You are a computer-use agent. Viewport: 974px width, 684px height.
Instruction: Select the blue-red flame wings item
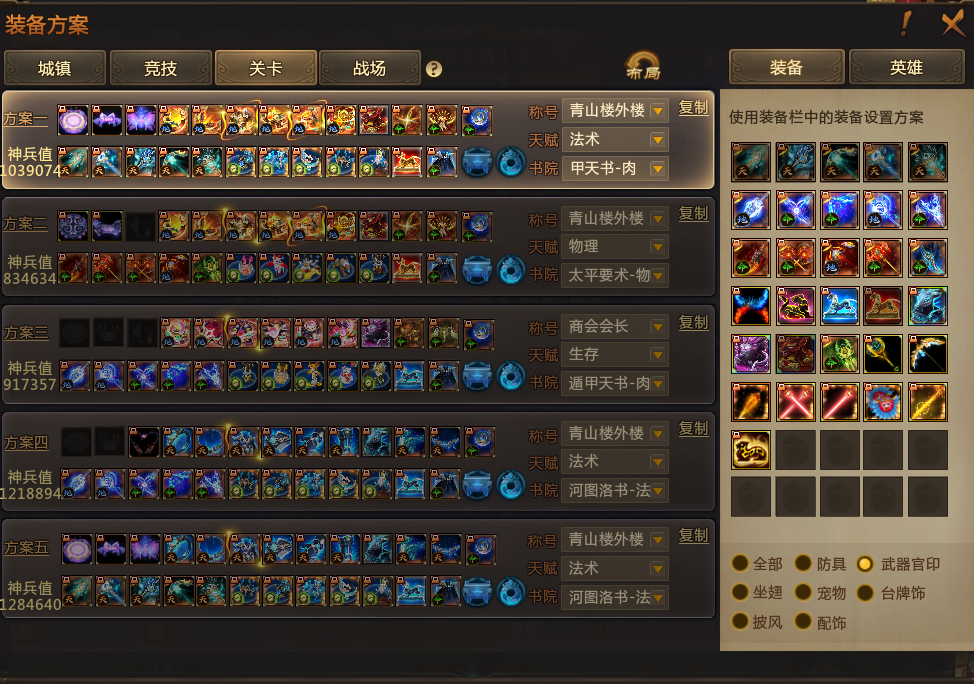pyautogui.click(x=751, y=306)
